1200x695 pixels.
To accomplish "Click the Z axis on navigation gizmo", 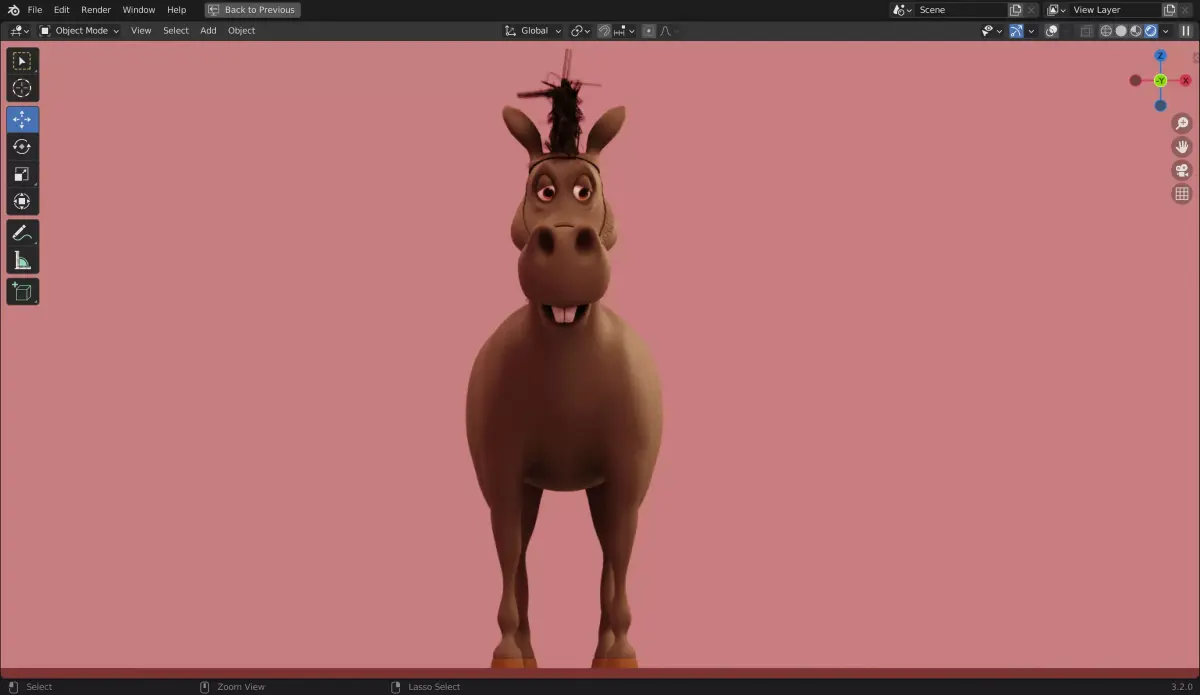I will click(1160, 56).
